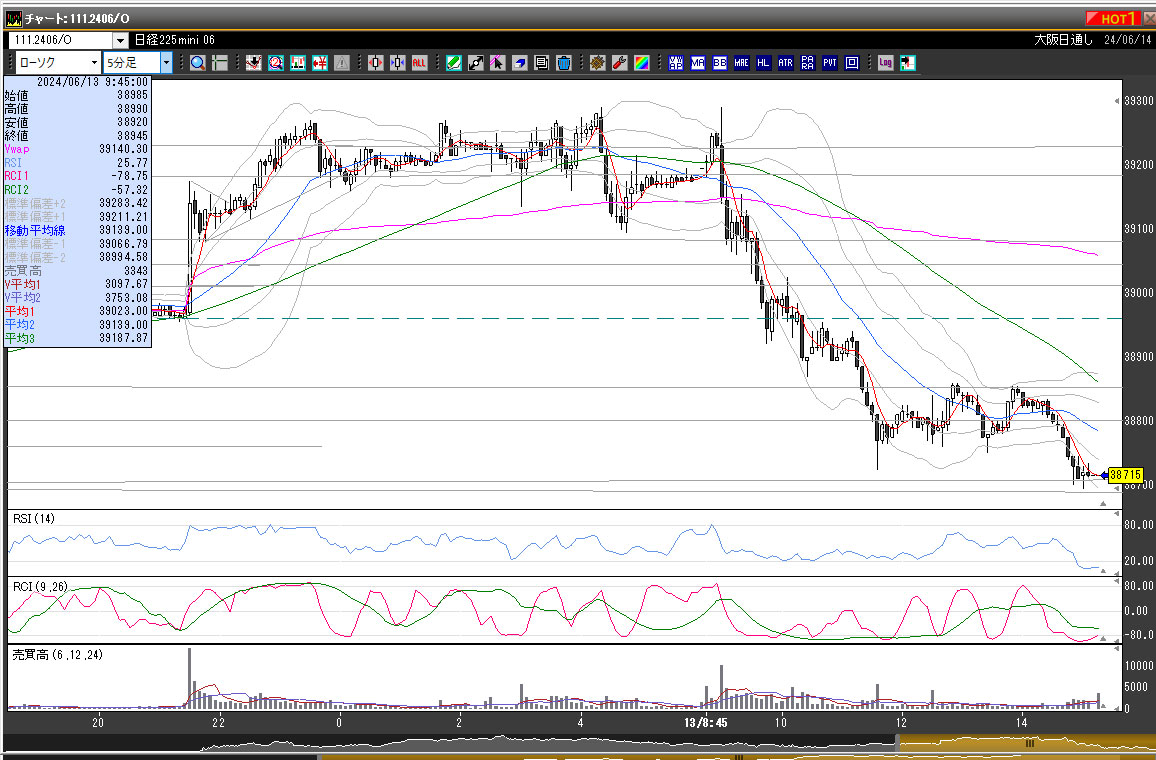Toggle the MAE envelope indicator
Screen dimensions: 1156x760
tap(742, 63)
